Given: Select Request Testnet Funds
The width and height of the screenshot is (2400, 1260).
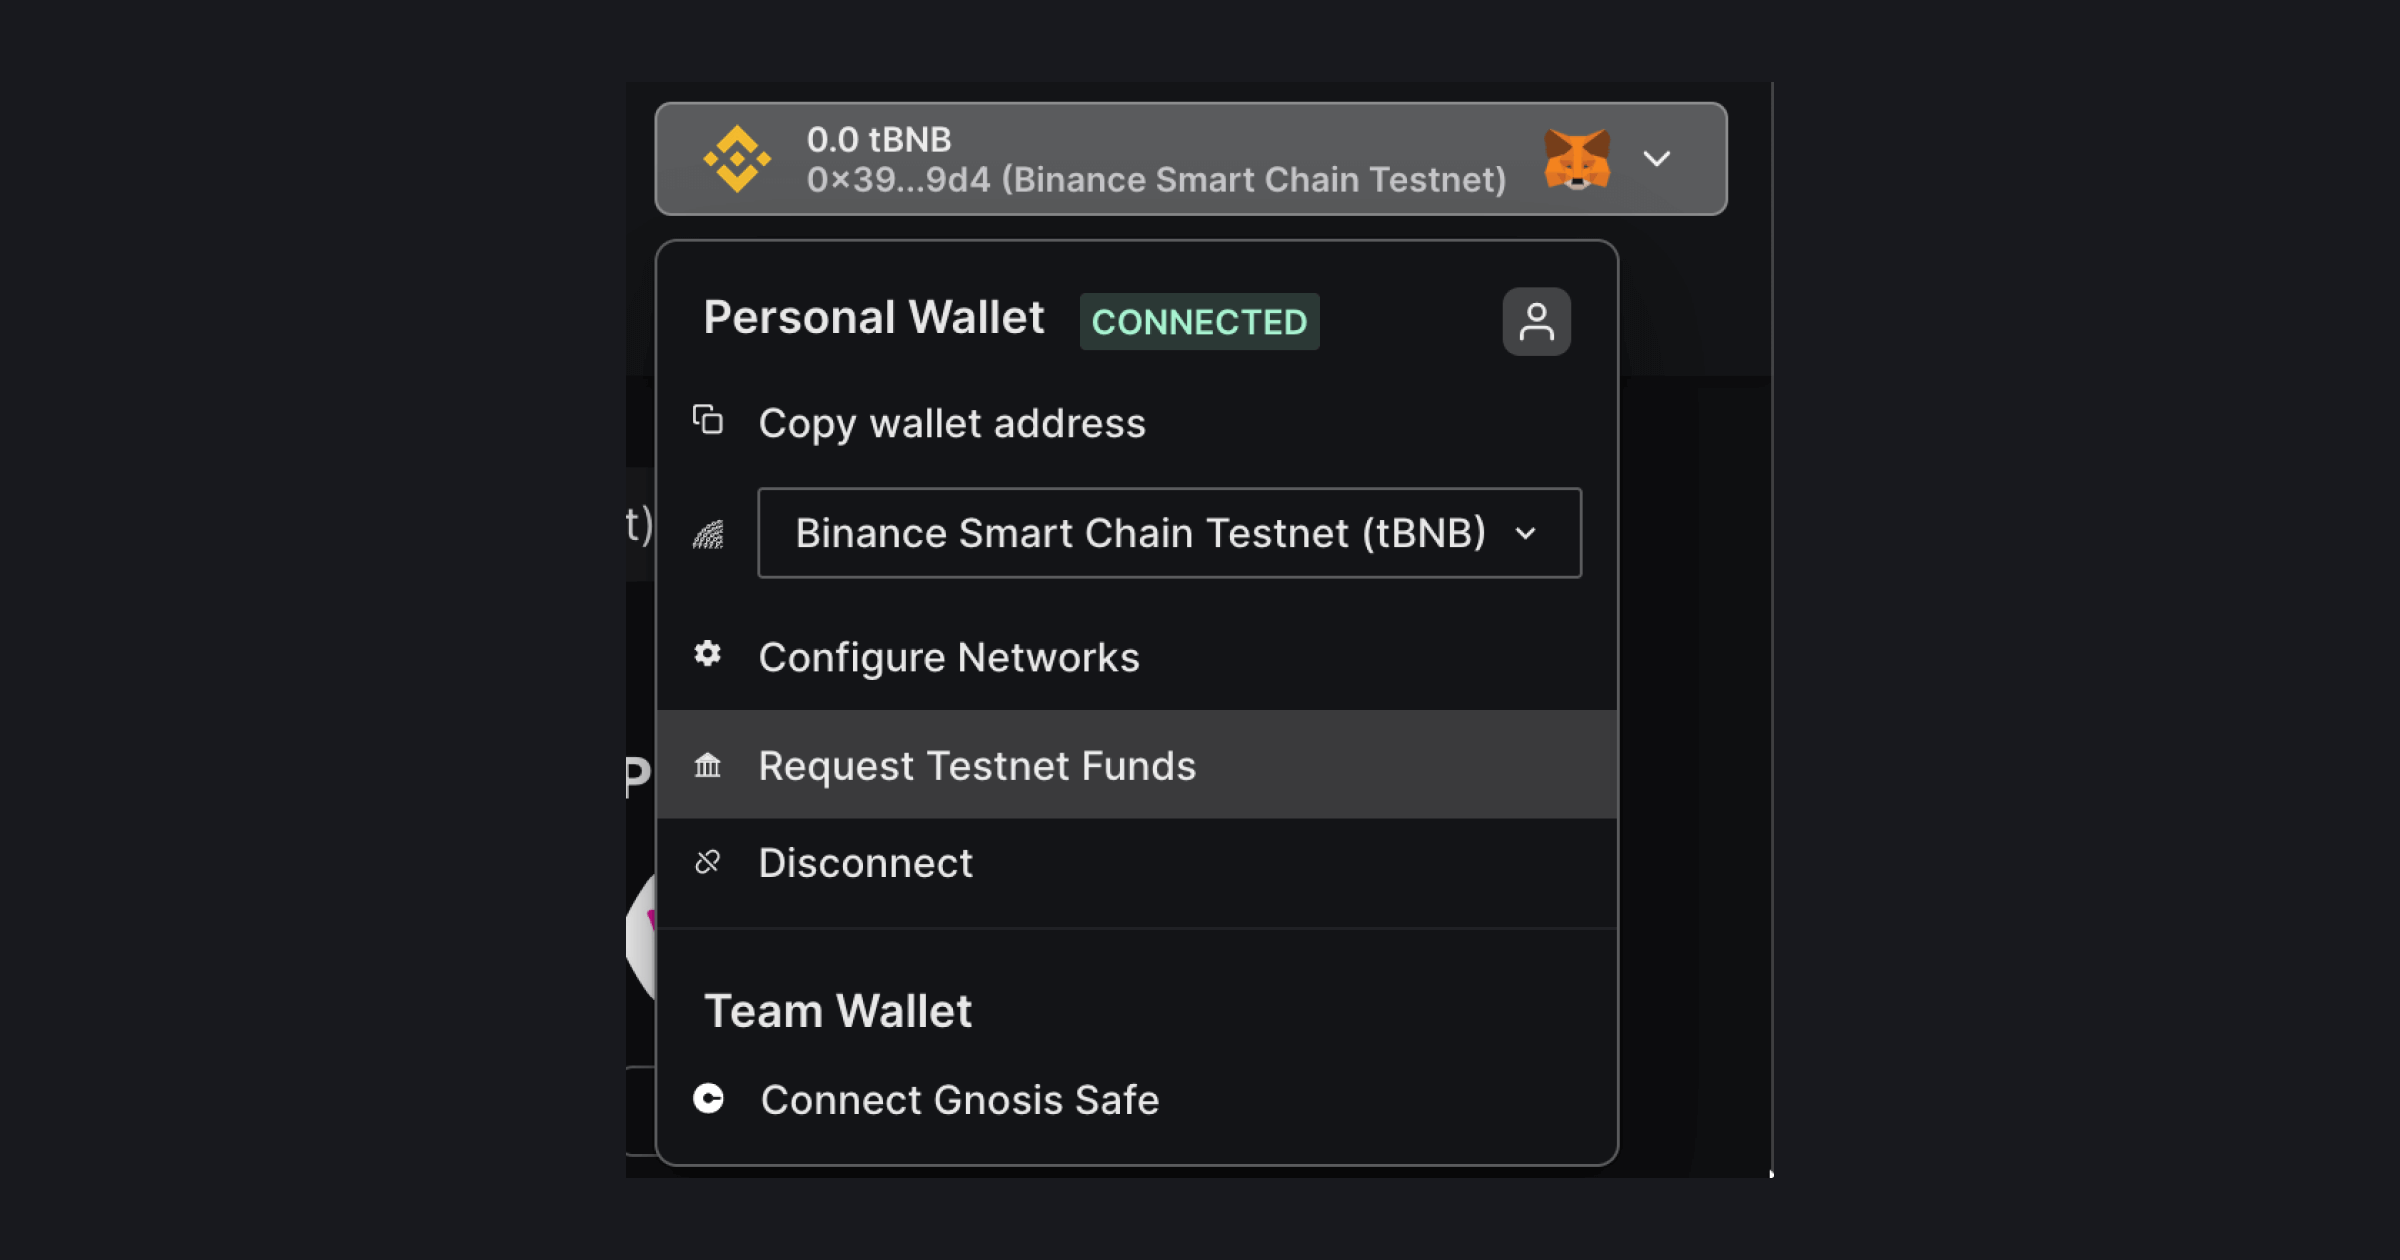Looking at the screenshot, I should (x=977, y=765).
